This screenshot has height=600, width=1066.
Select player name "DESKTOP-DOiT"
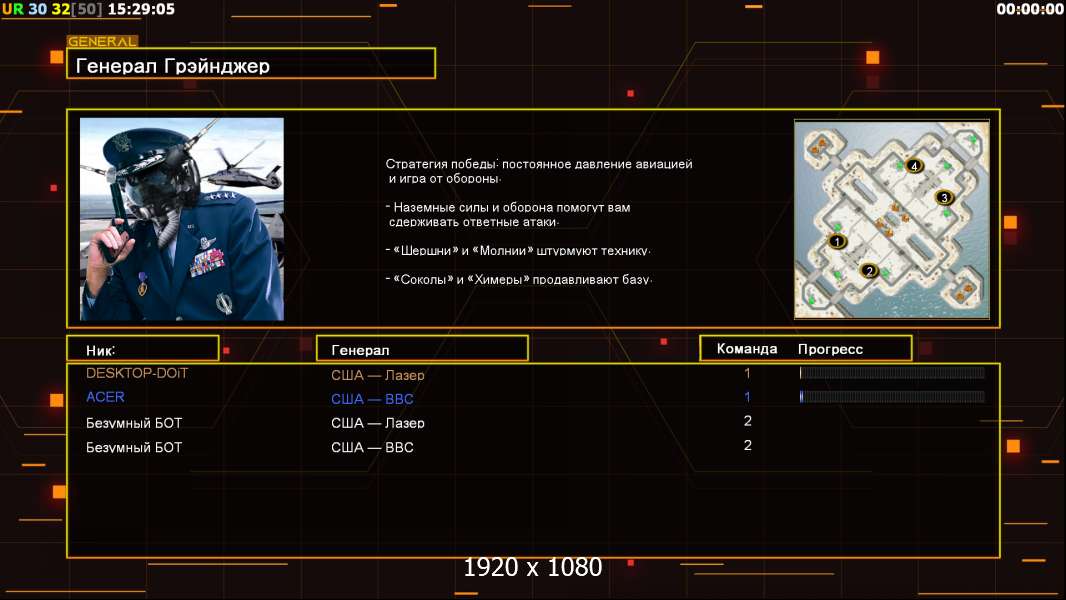pos(137,373)
